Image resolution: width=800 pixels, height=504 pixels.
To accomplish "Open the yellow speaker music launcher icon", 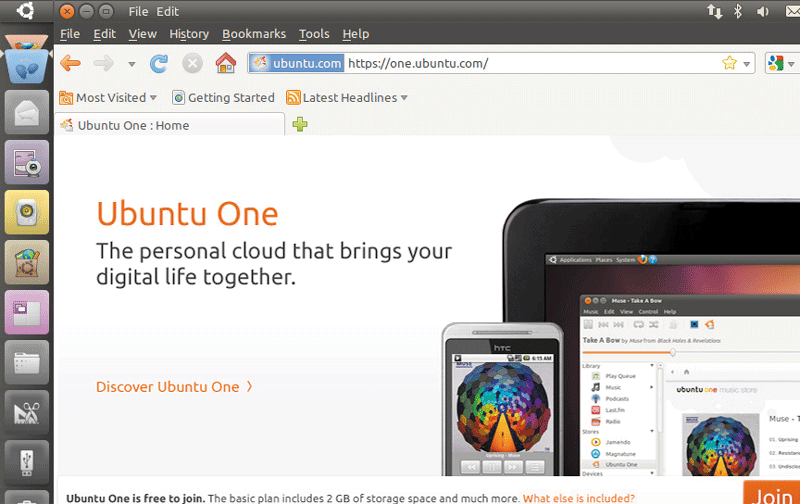I will (27, 212).
